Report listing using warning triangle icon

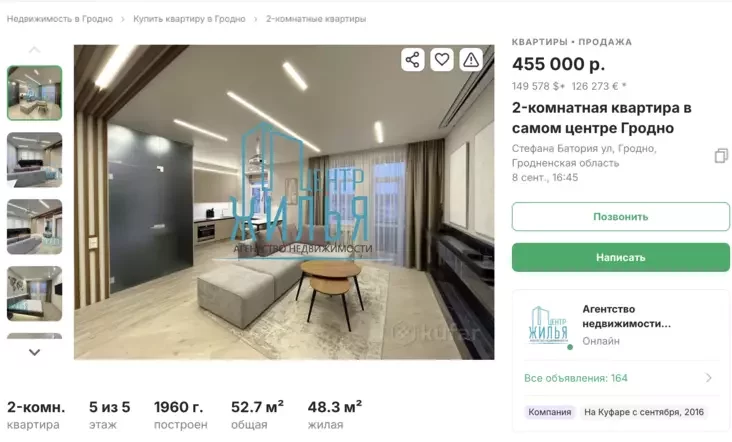(471, 60)
